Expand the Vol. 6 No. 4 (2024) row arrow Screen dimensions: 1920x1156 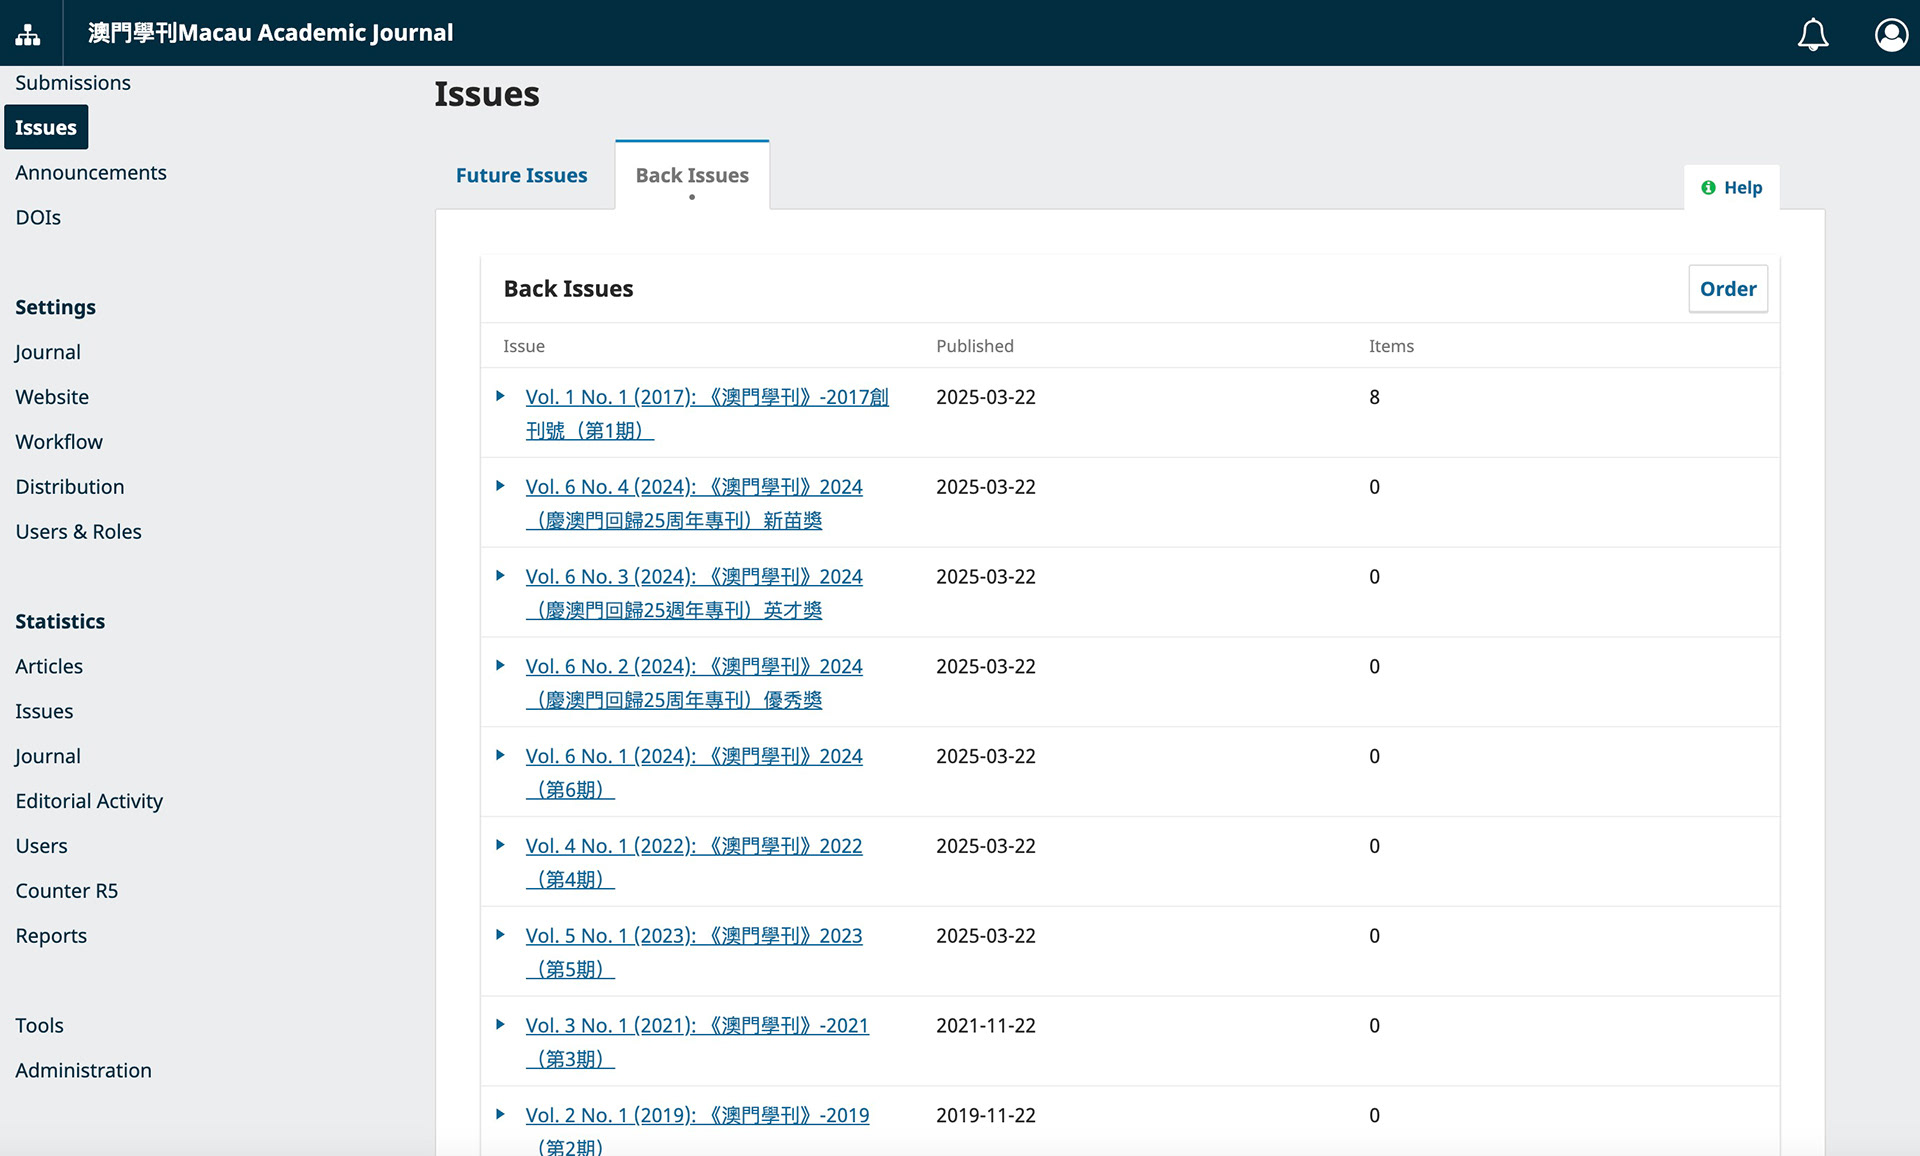pyautogui.click(x=500, y=486)
